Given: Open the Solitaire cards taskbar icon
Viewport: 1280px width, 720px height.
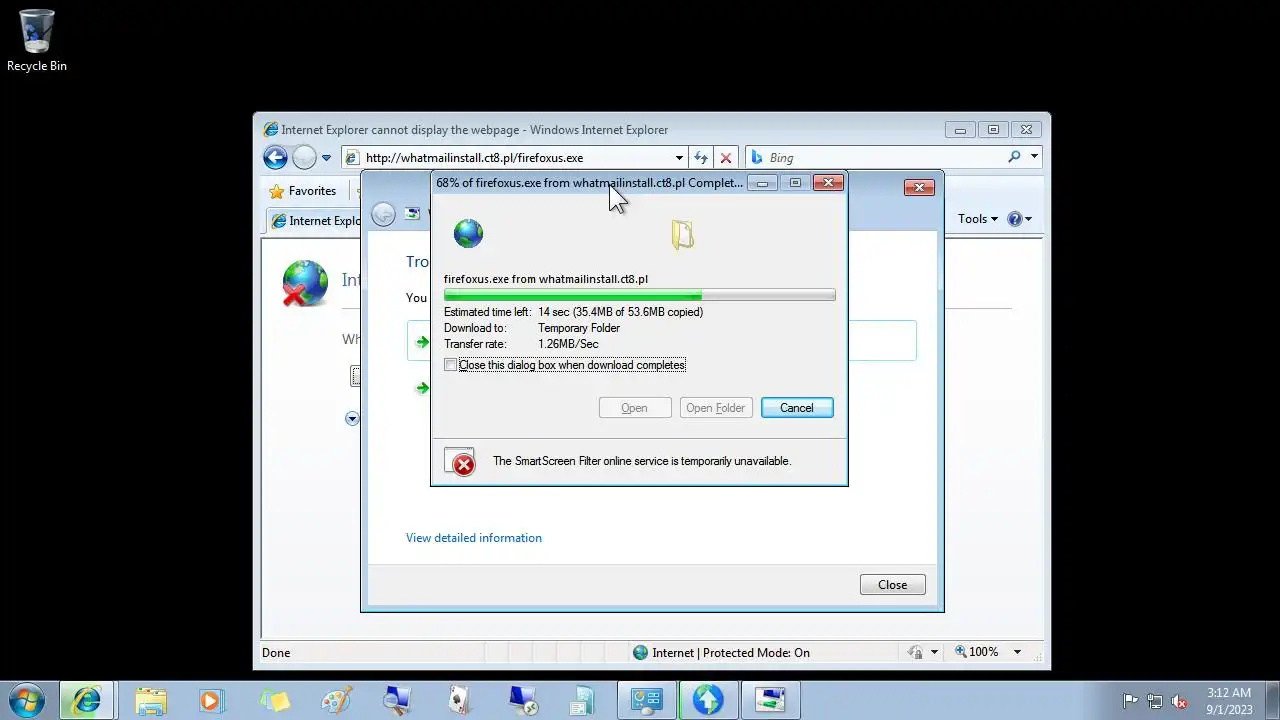Looking at the screenshot, I should 459,700.
